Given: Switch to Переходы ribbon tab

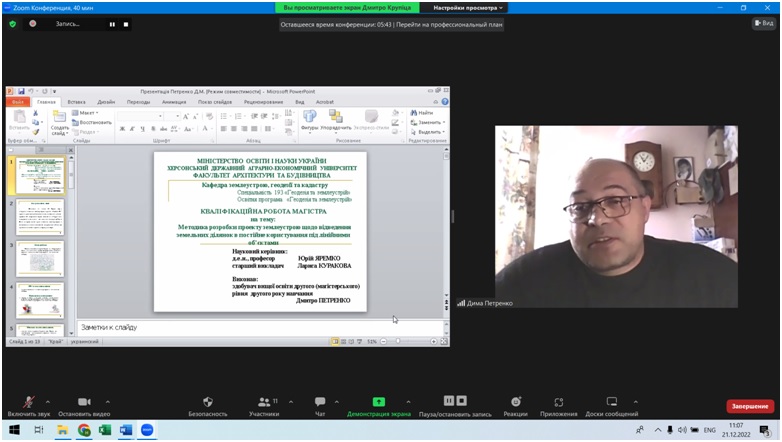Looking at the screenshot, I should (138, 102).
